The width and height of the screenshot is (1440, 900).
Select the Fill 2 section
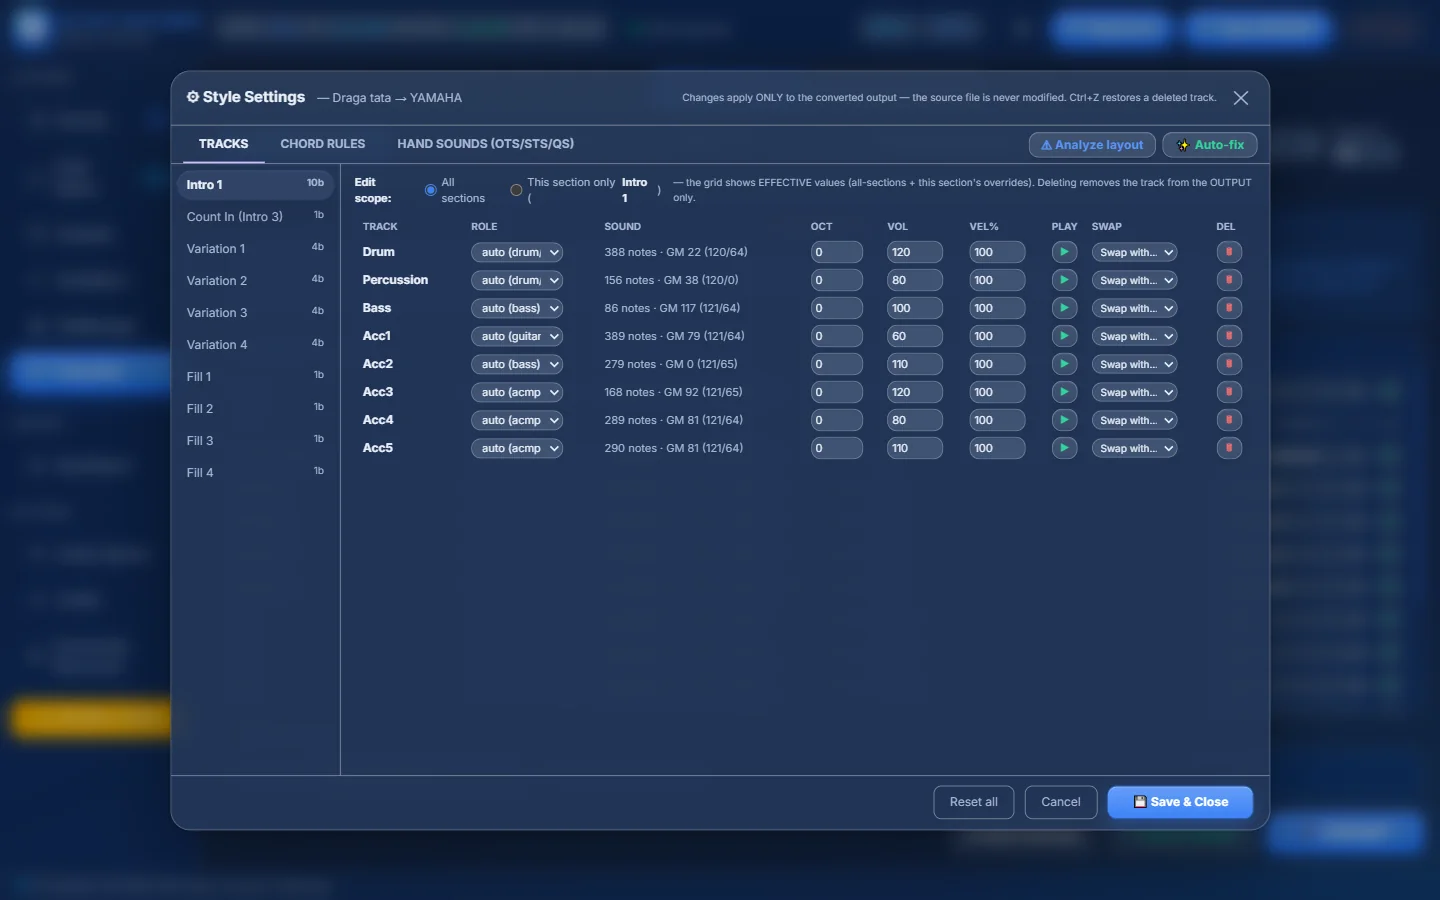(x=255, y=409)
